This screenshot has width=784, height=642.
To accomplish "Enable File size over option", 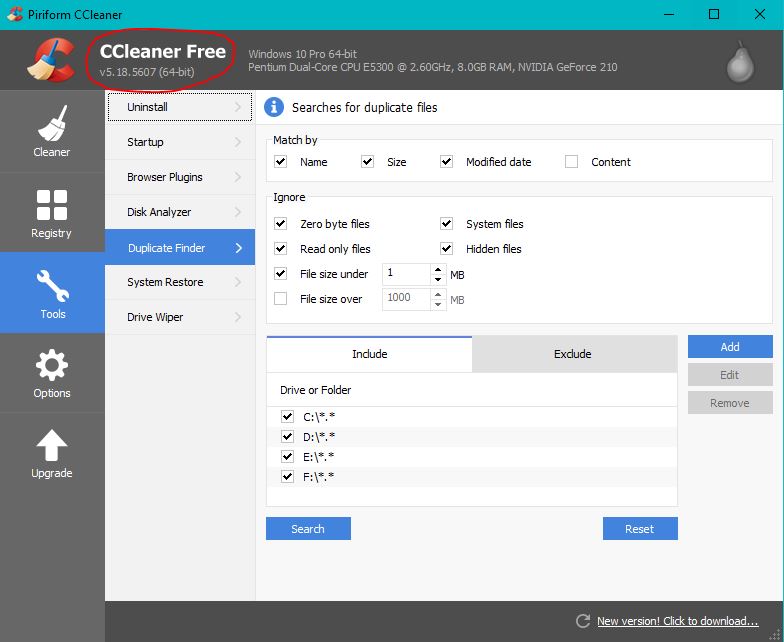I will coord(280,298).
